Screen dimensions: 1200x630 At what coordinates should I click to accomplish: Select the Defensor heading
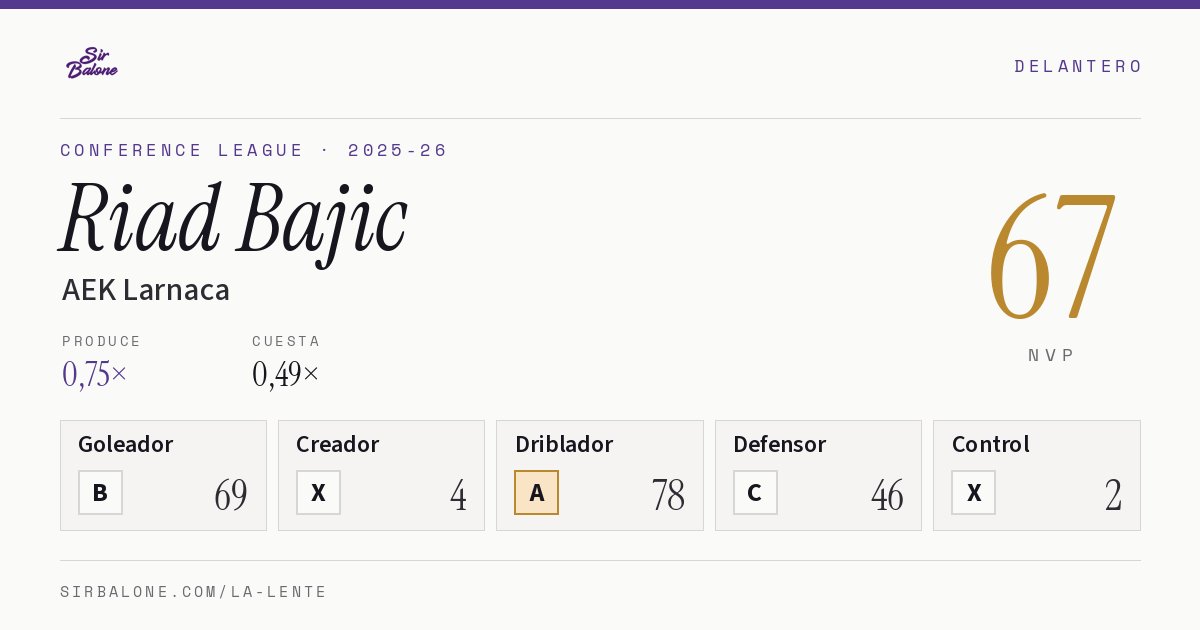tap(780, 444)
